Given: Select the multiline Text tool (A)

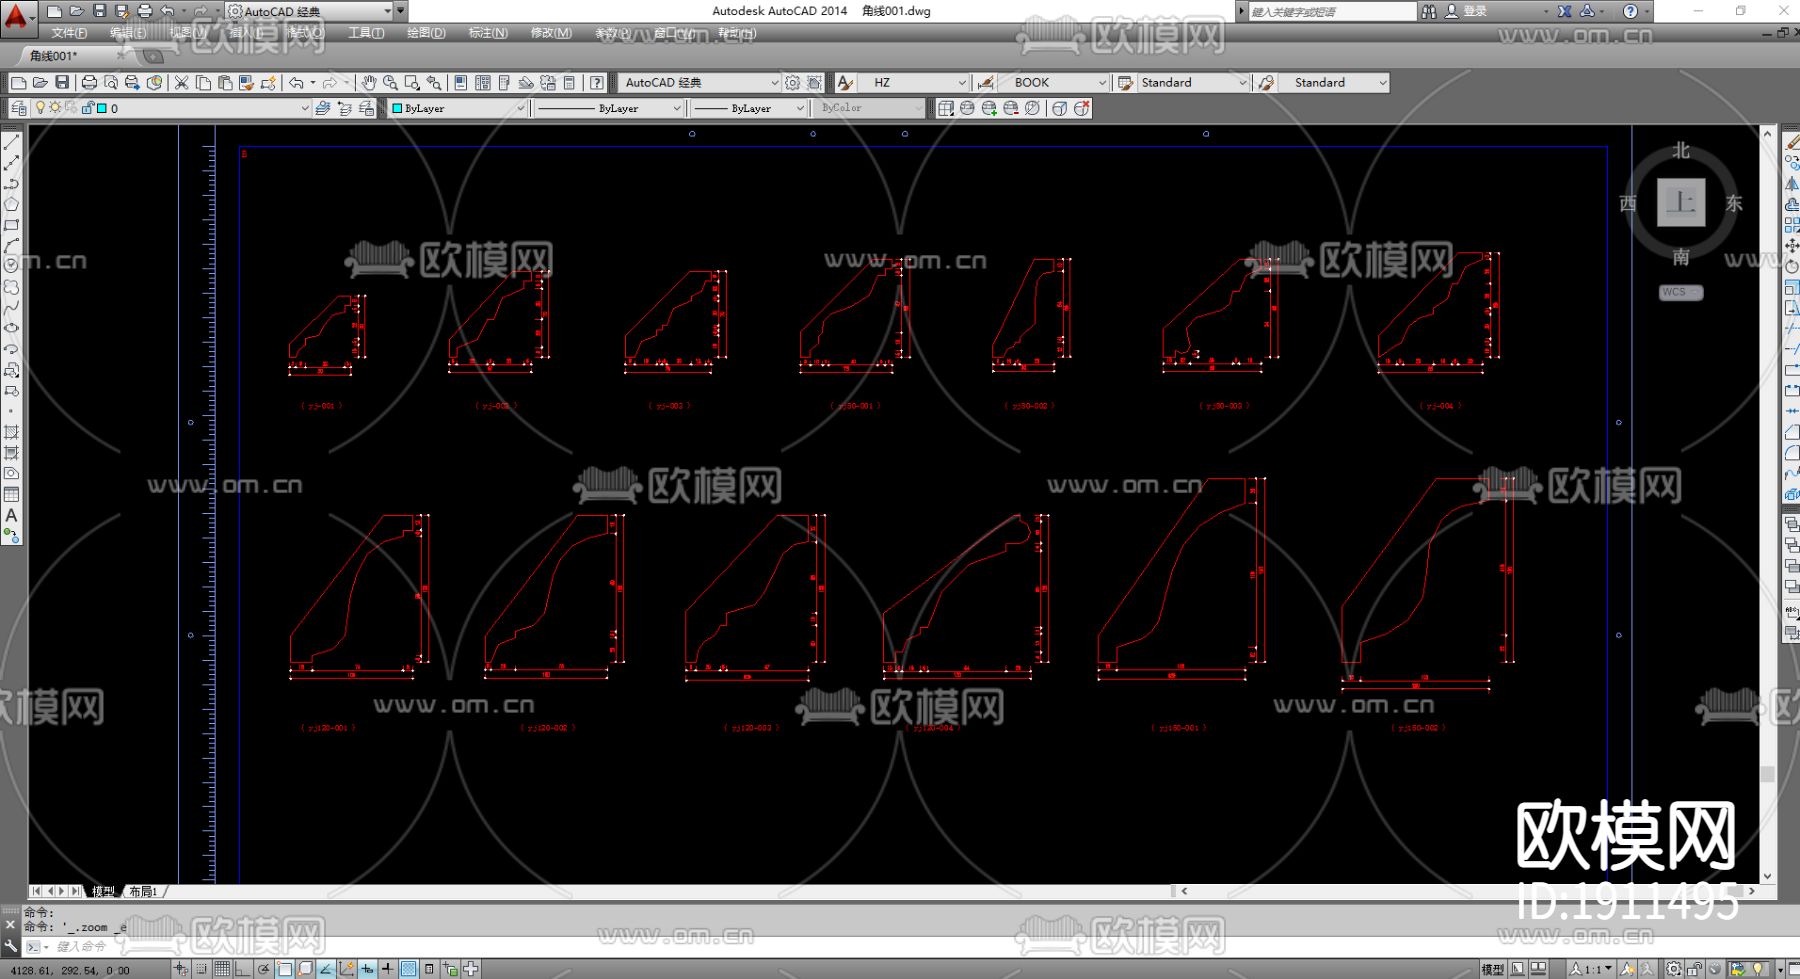Looking at the screenshot, I should [11, 516].
